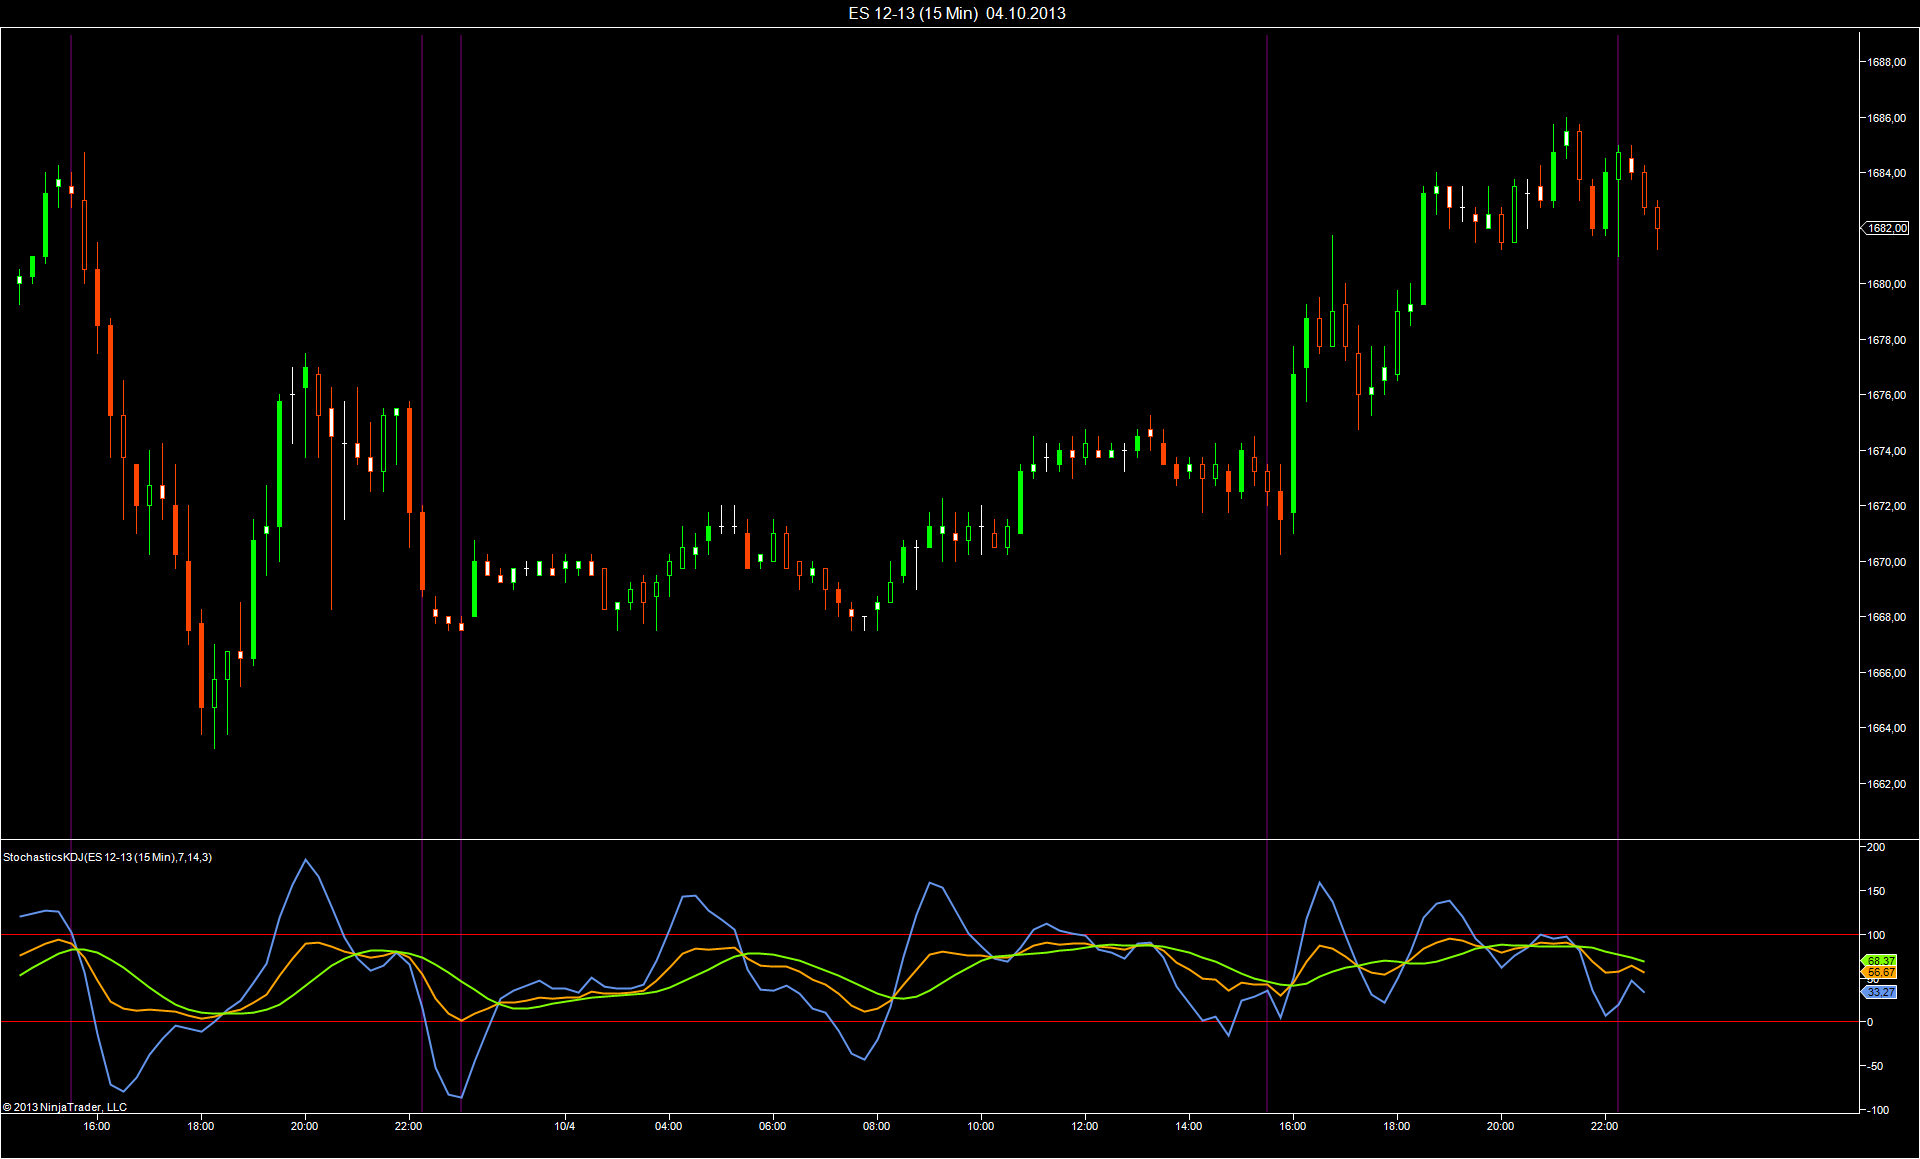Click the 12:00 time axis label
This screenshot has width=1920, height=1159.
(x=1085, y=1126)
